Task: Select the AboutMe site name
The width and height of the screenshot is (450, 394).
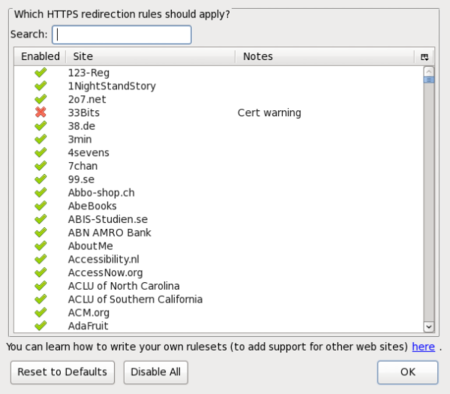Action: click(91, 246)
